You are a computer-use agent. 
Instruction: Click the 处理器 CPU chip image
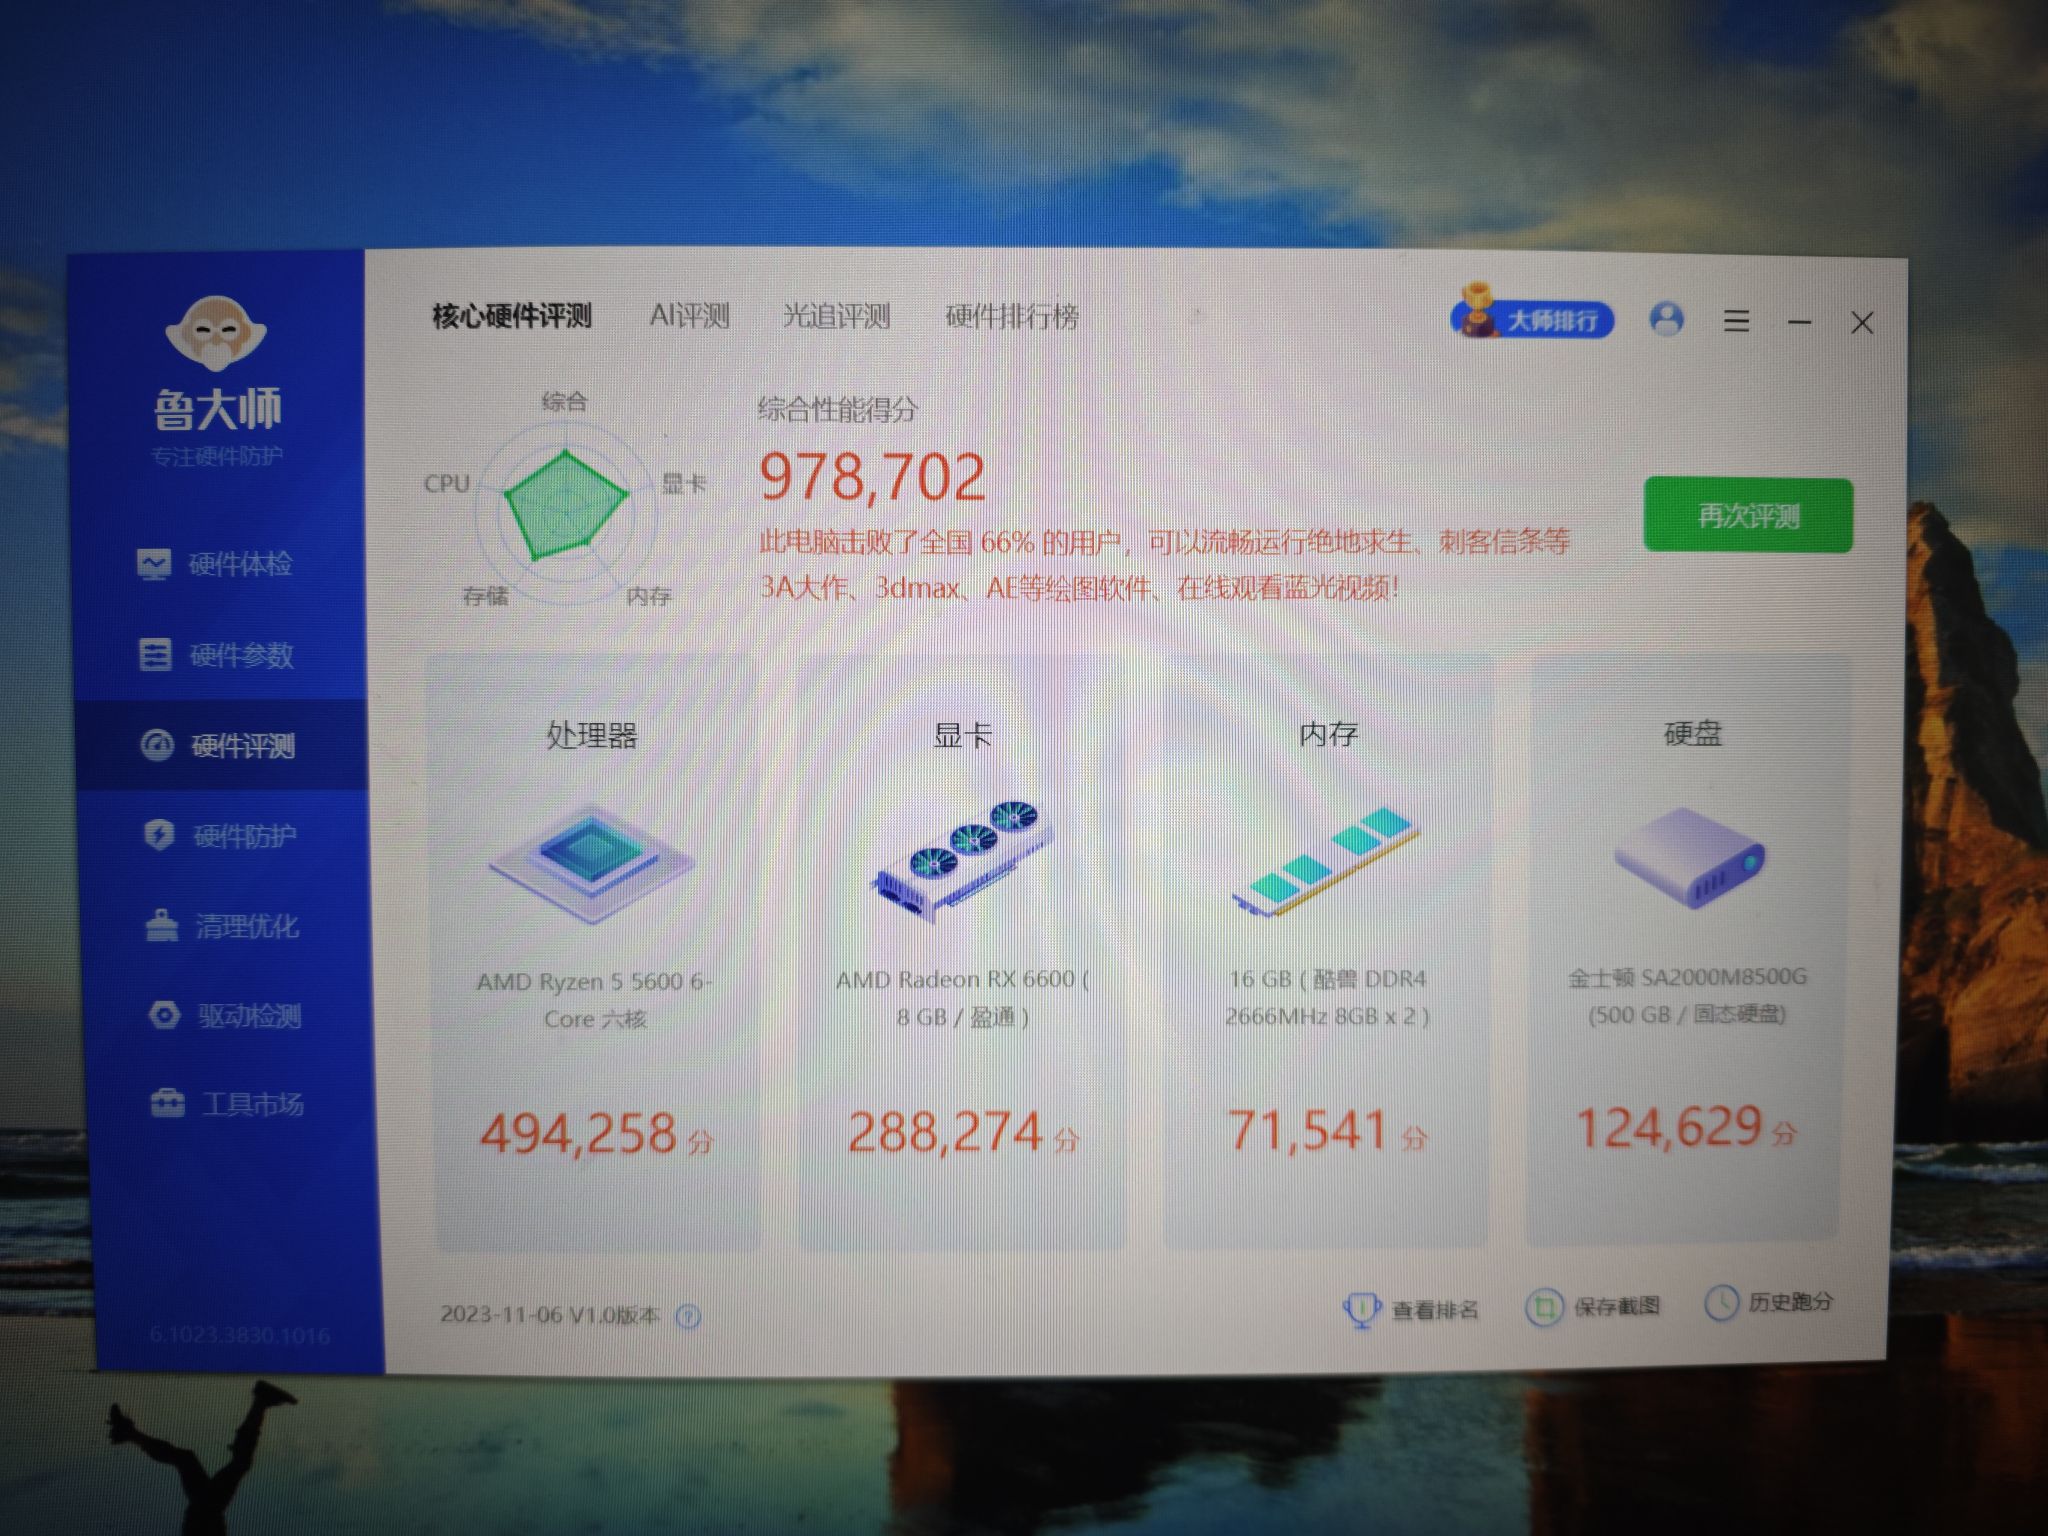tap(591, 863)
